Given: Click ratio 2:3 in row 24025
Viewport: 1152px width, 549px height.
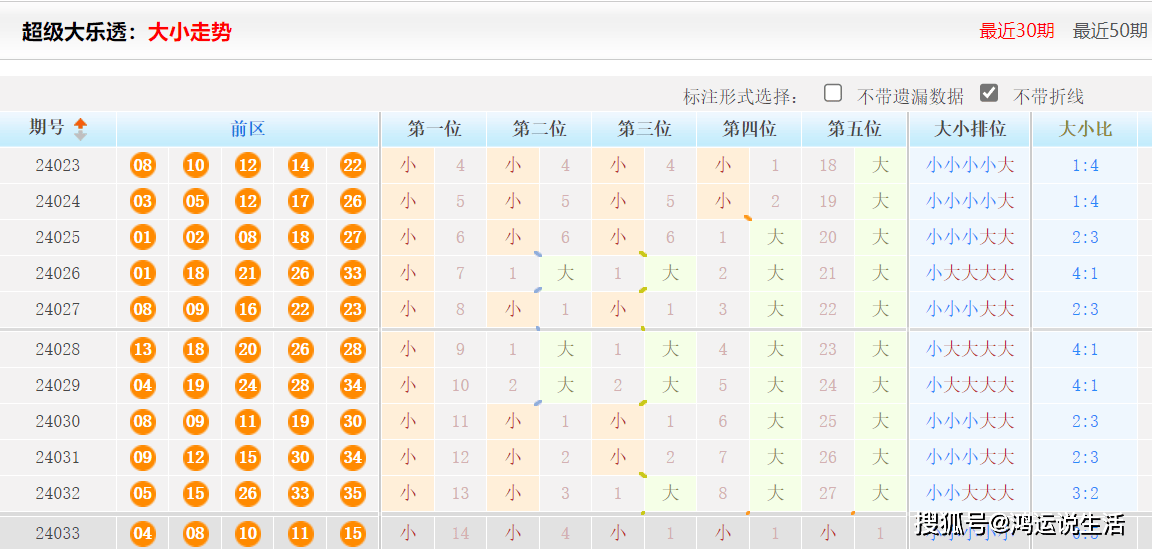Looking at the screenshot, I should pos(1085,237).
